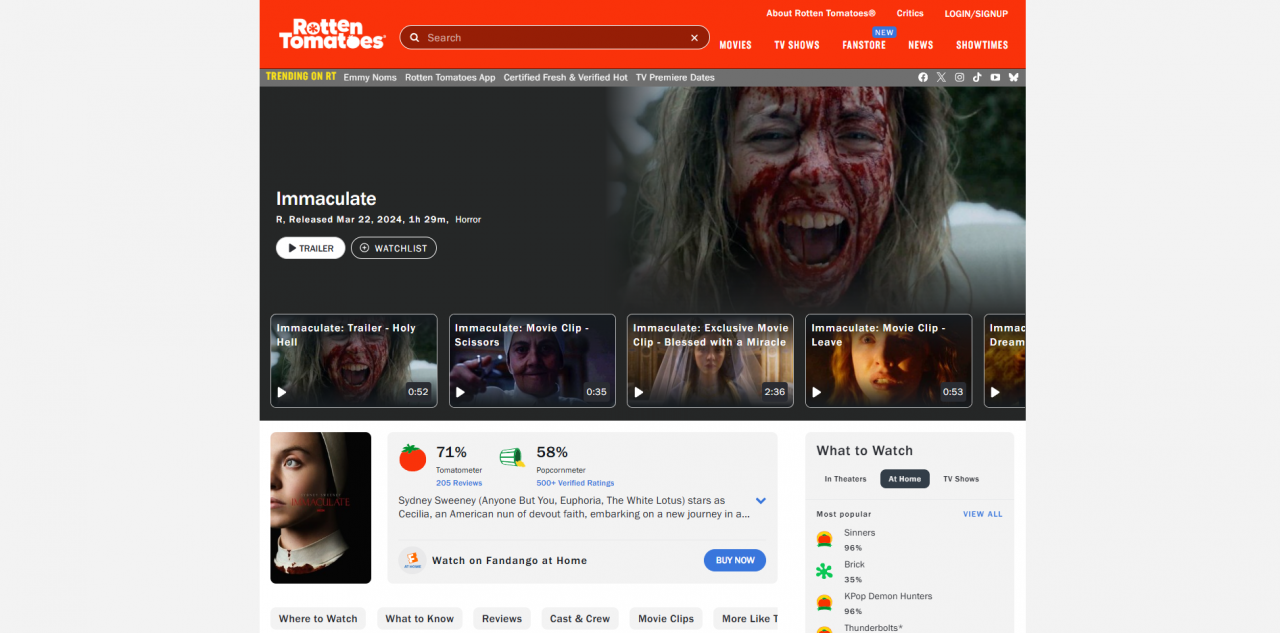Click the red Tomatometer tomato icon
Image resolution: width=1280 pixels, height=633 pixels.
(413, 458)
